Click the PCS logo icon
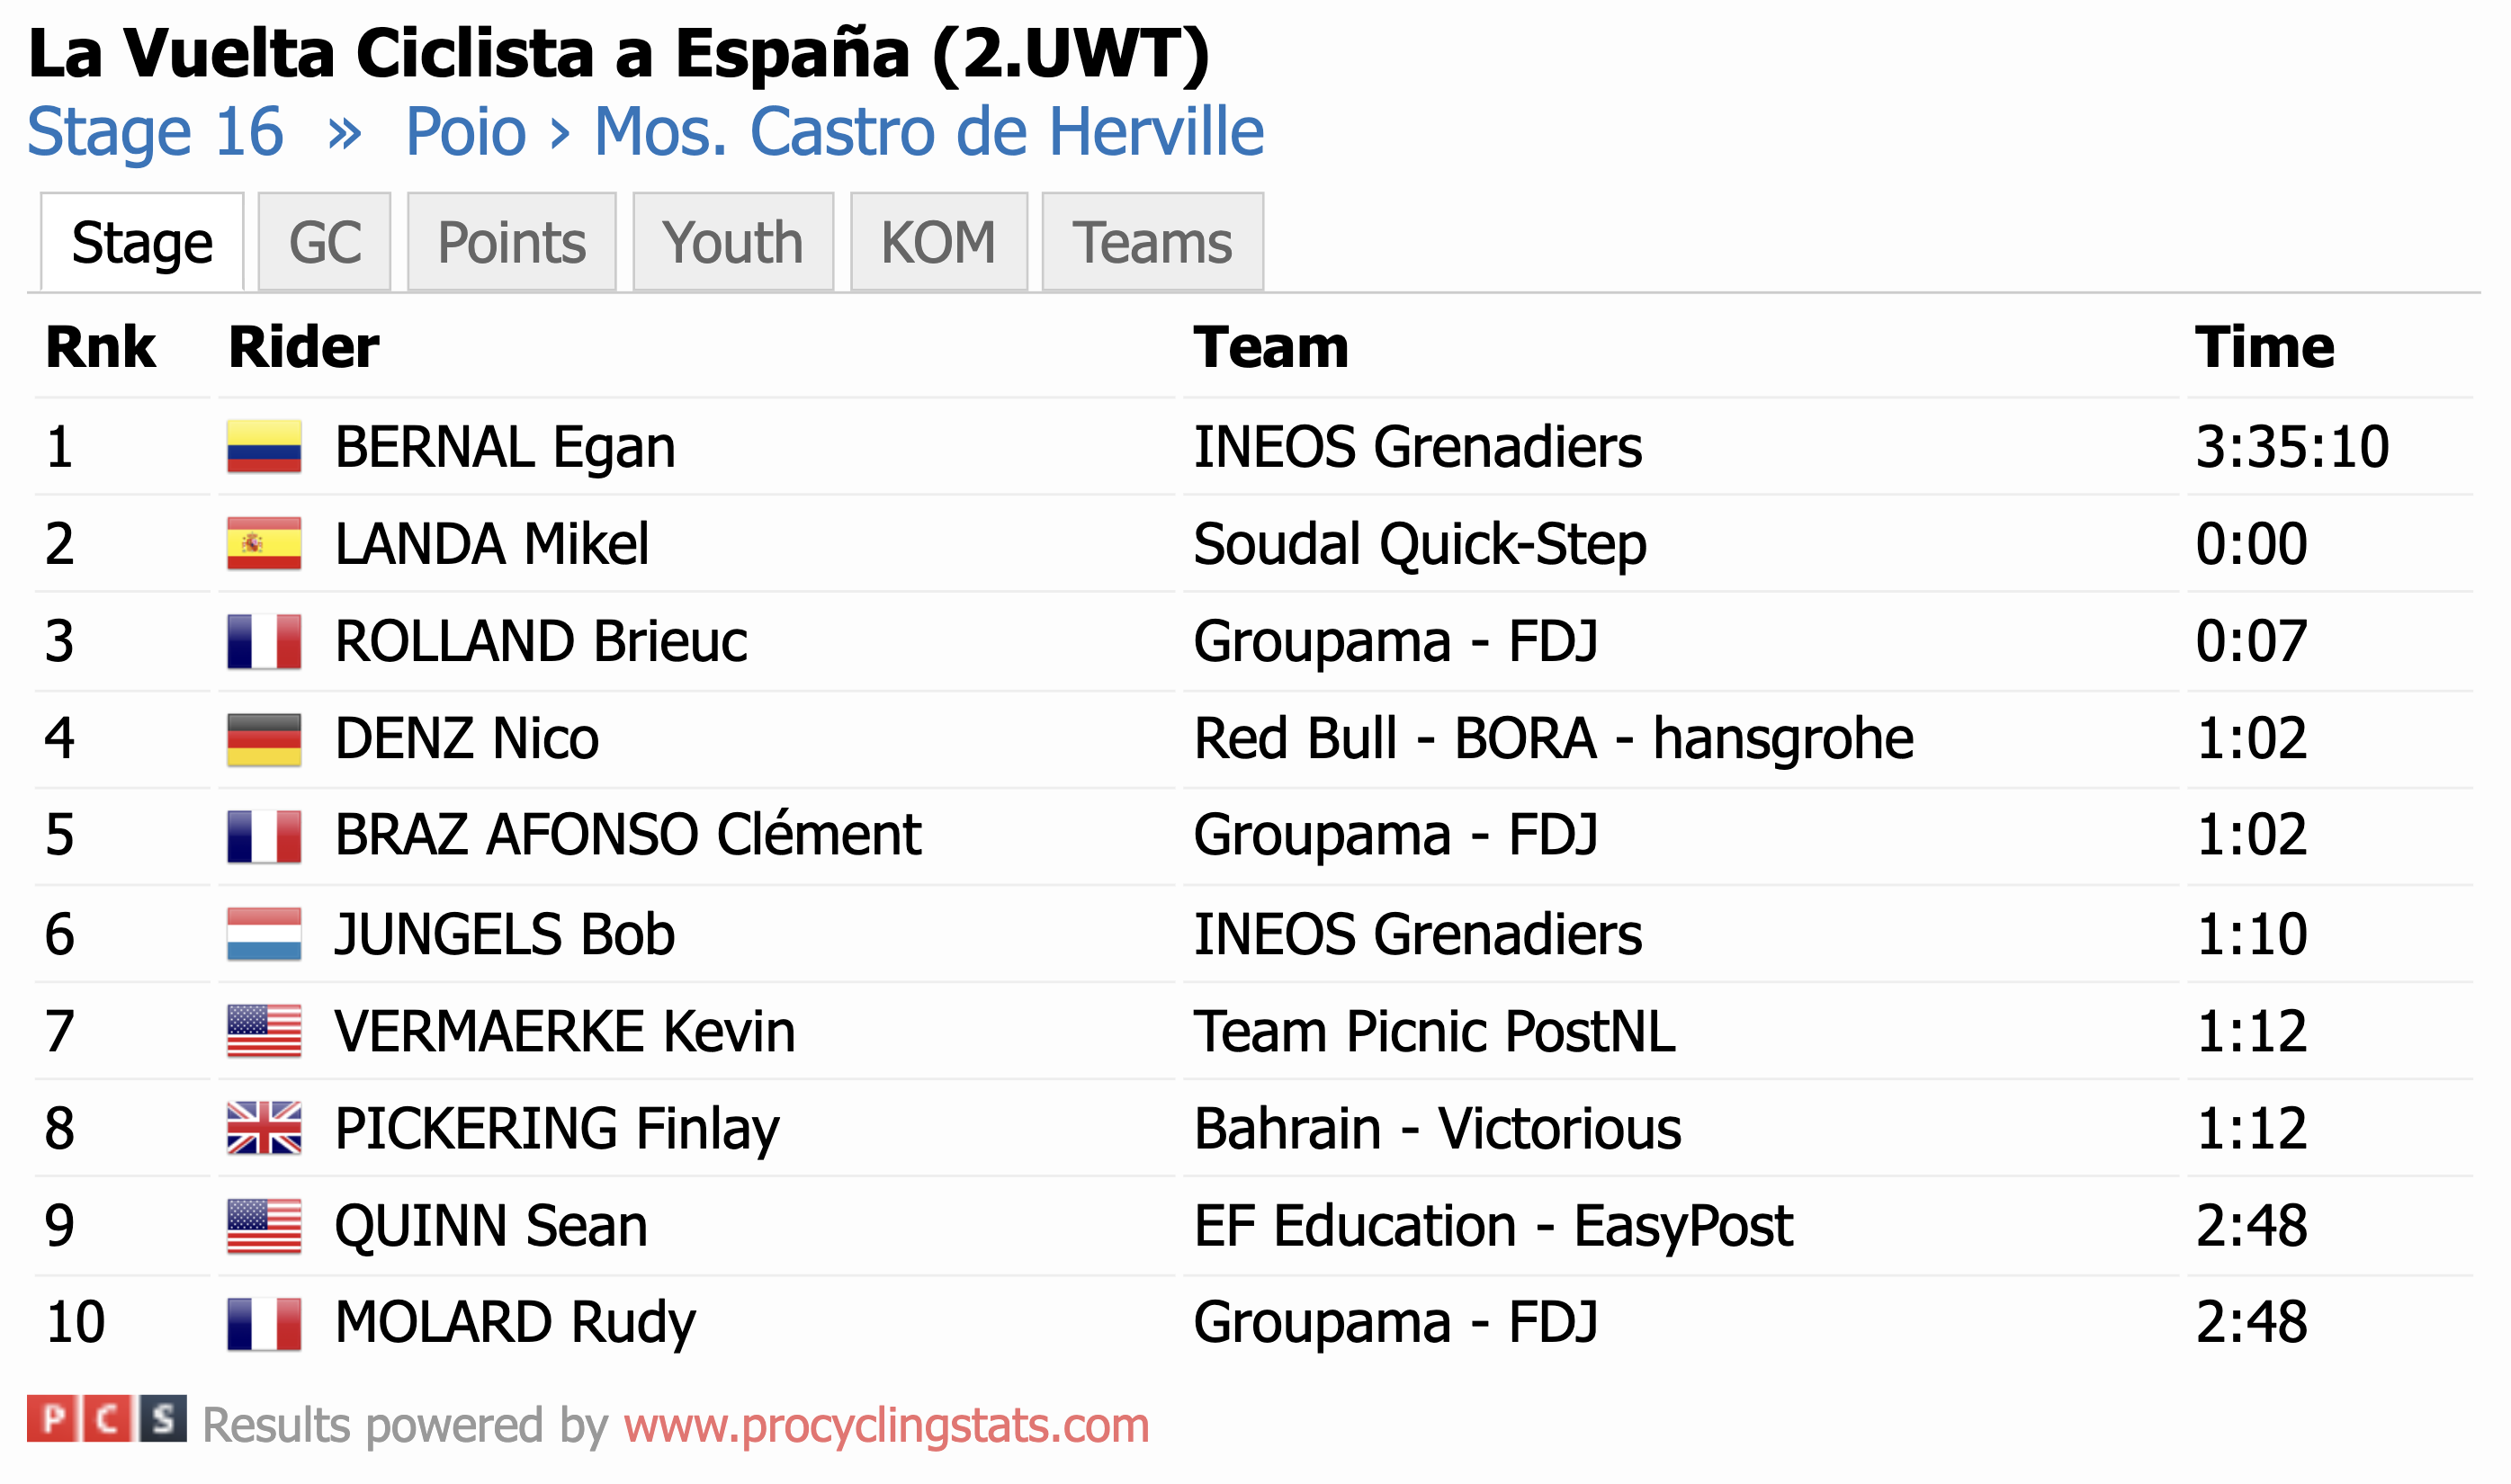Screen dimensions: 2511x1484 click(106, 1418)
